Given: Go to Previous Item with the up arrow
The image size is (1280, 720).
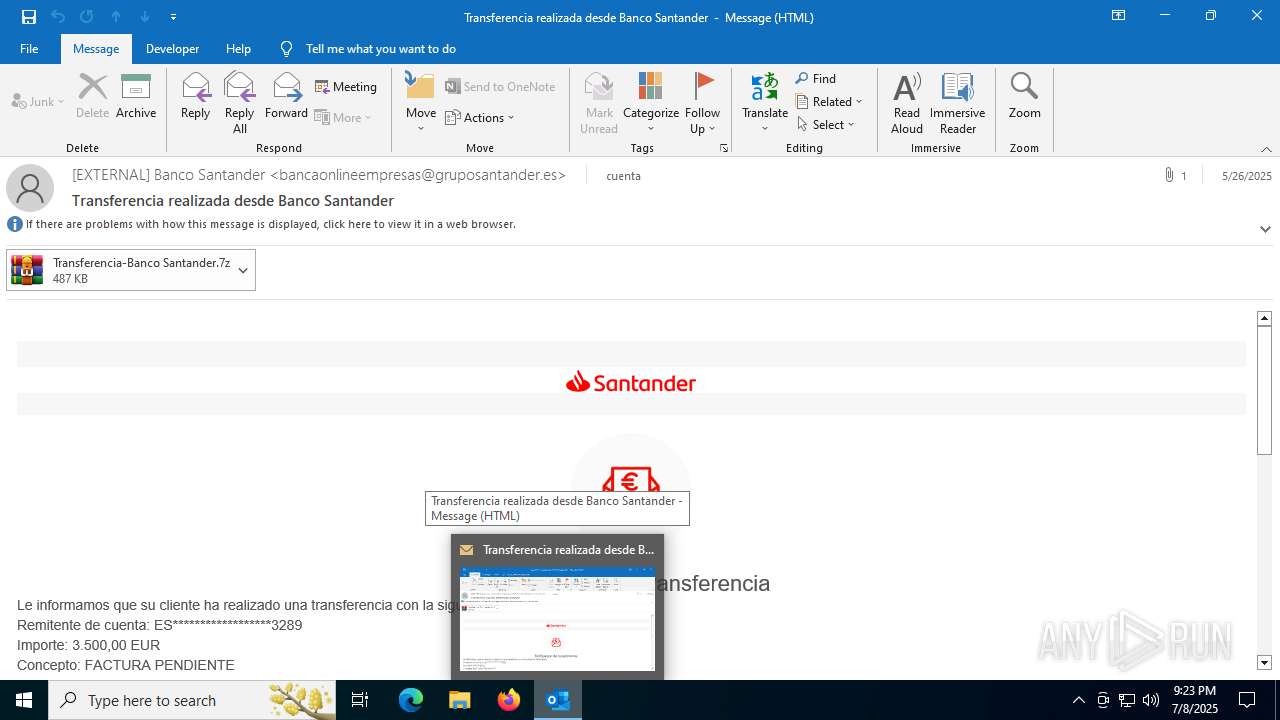Looking at the screenshot, I should coord(116,17).
